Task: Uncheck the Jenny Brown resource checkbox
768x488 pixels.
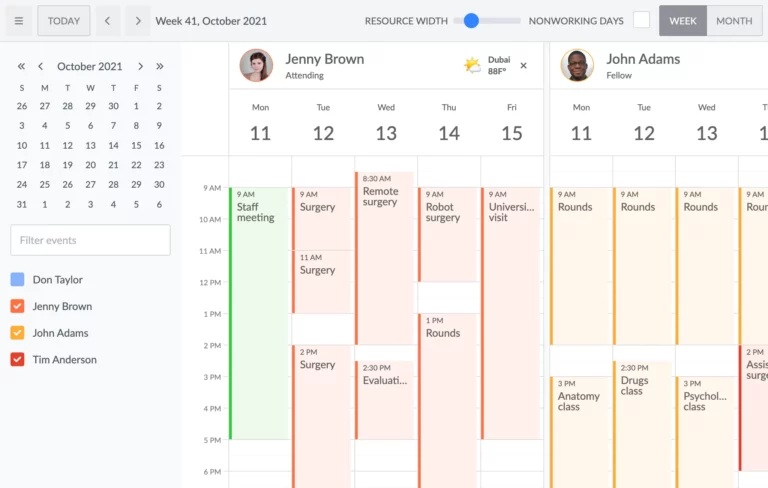Action: click(17, 307)
